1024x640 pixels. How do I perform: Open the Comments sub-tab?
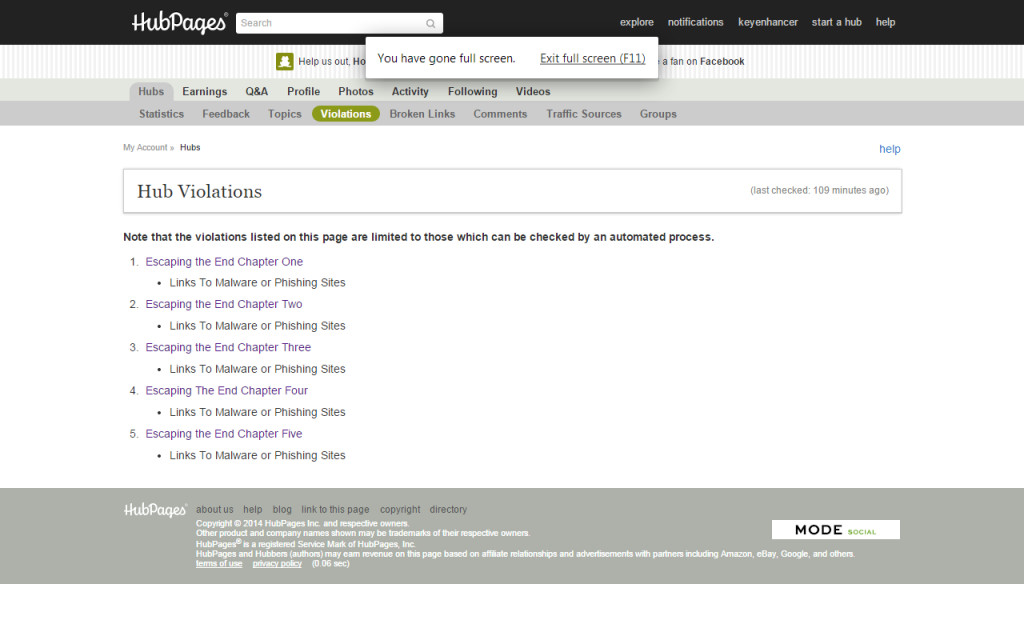[500, 114]
